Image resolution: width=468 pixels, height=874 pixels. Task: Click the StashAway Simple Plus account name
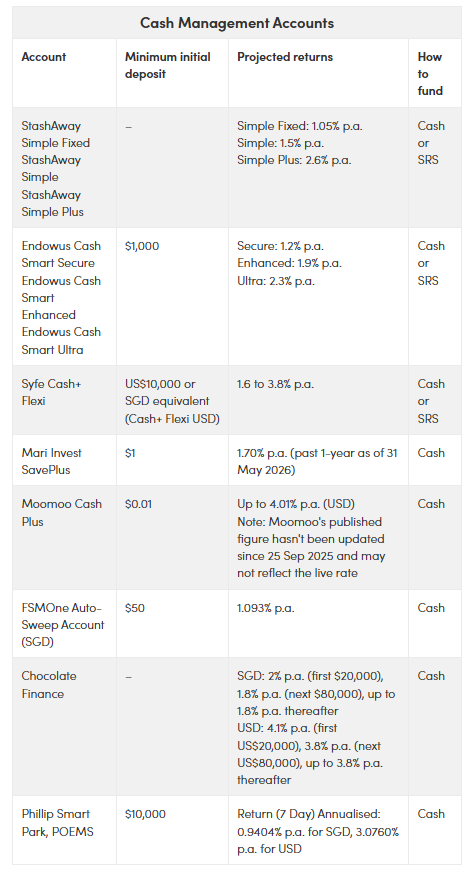[x=51, y=203]
